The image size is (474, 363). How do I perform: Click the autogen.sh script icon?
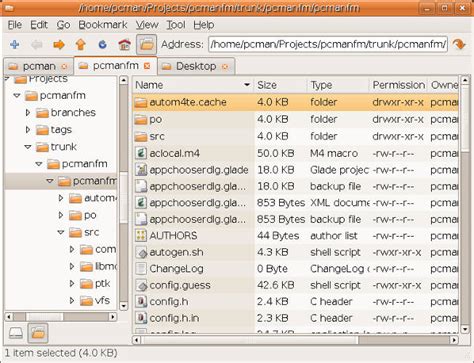(x=141, y=252)
